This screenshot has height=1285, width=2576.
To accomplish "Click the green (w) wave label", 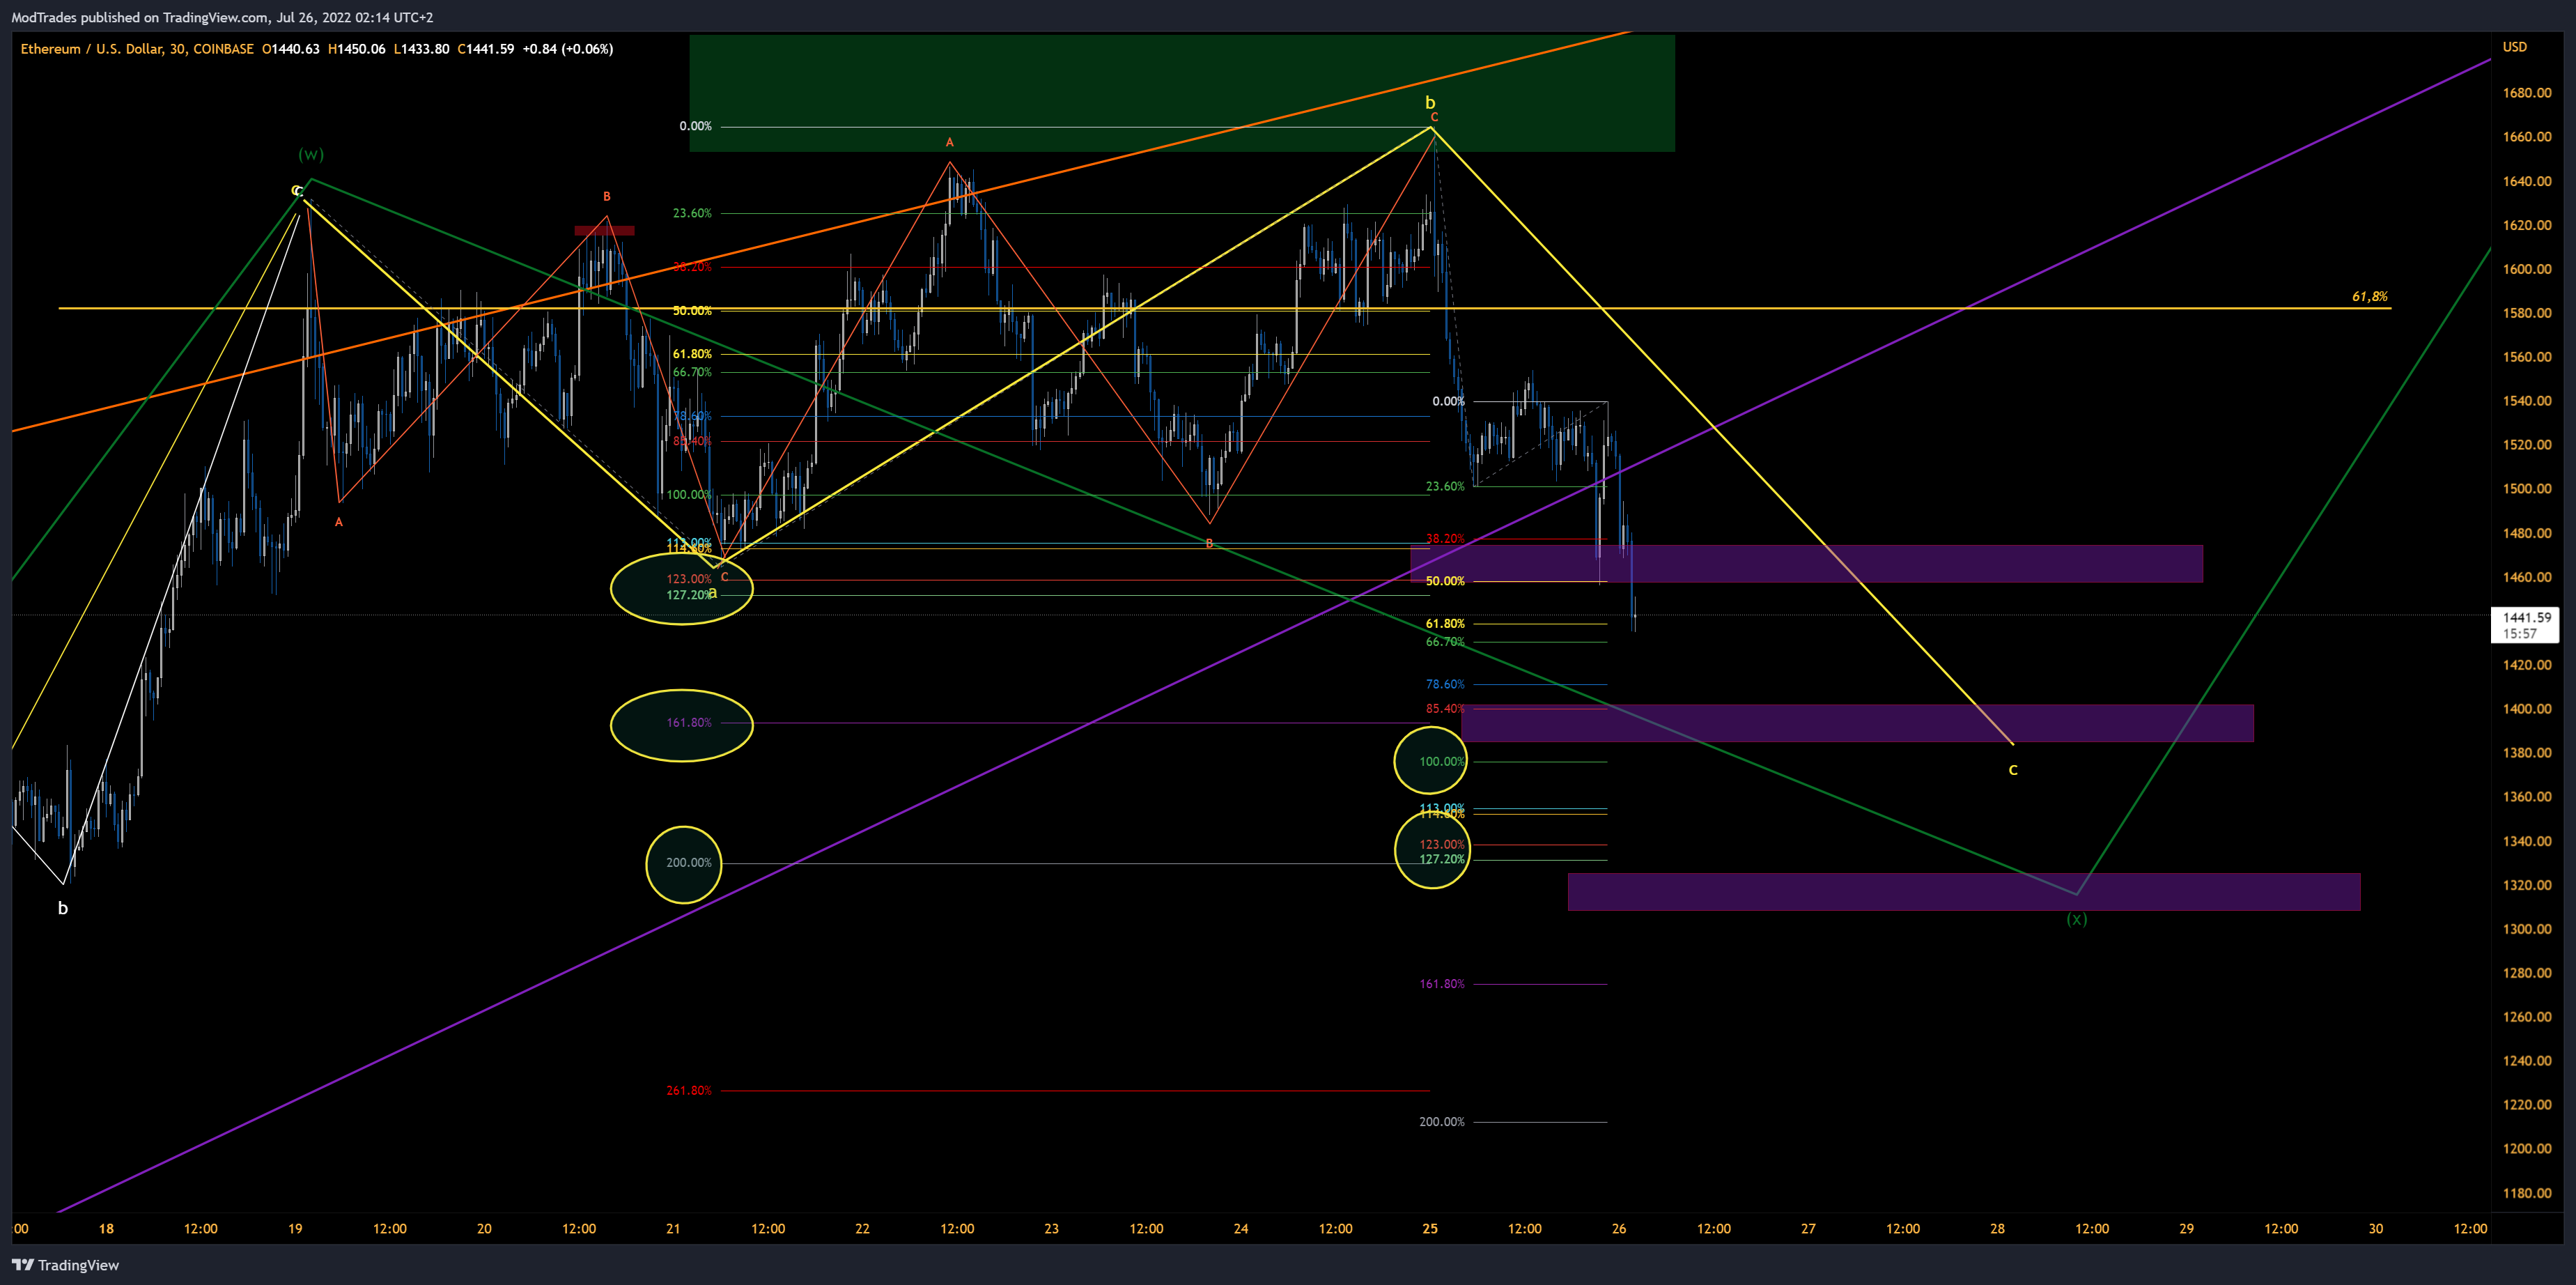I will (311, 155).
